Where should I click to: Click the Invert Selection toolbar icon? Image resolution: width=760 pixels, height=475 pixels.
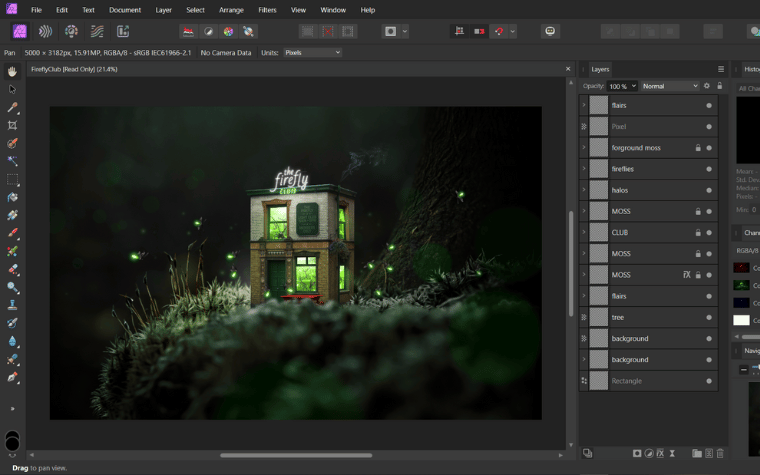348,32
